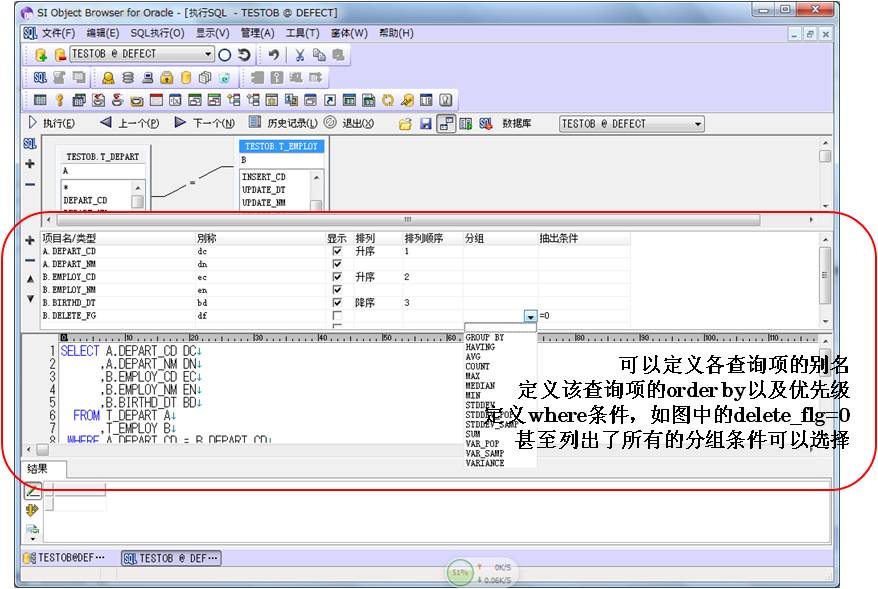Image resolution: width=878 pixels, height=589 pixels.
Task: Click the red SQL execution icon near 数据库
Action: 485,122
